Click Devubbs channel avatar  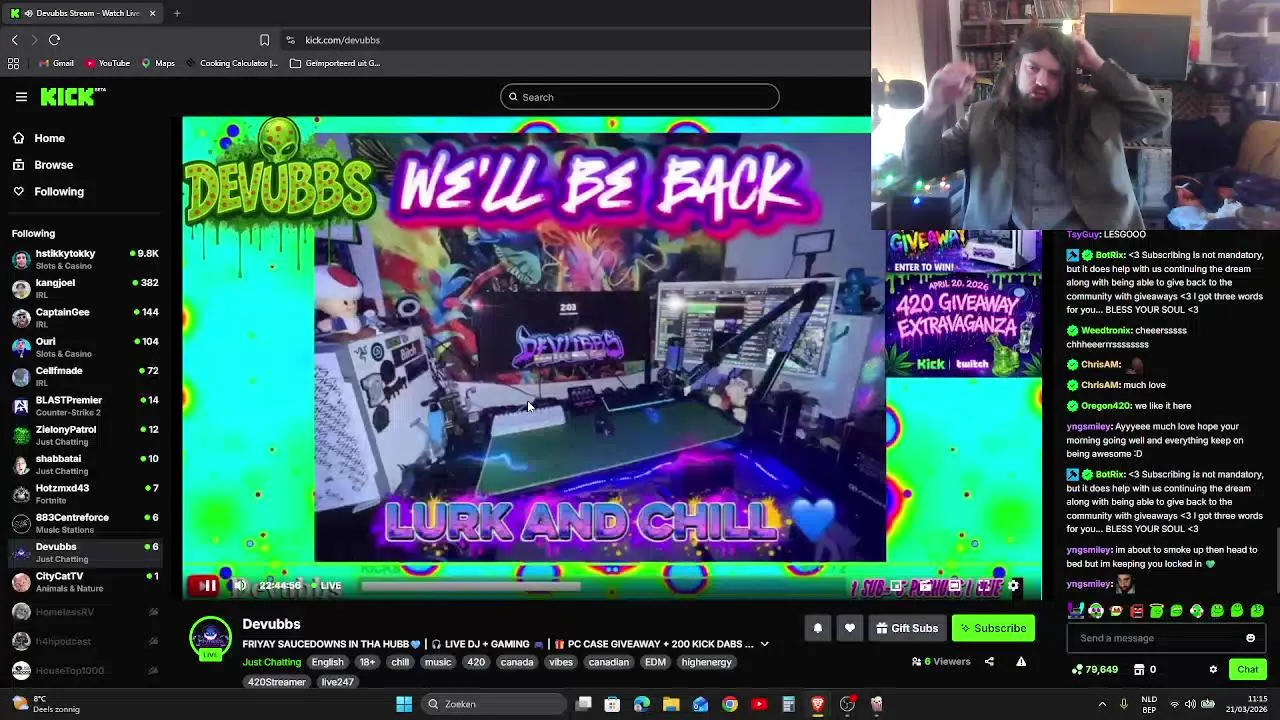coord(210,637)
